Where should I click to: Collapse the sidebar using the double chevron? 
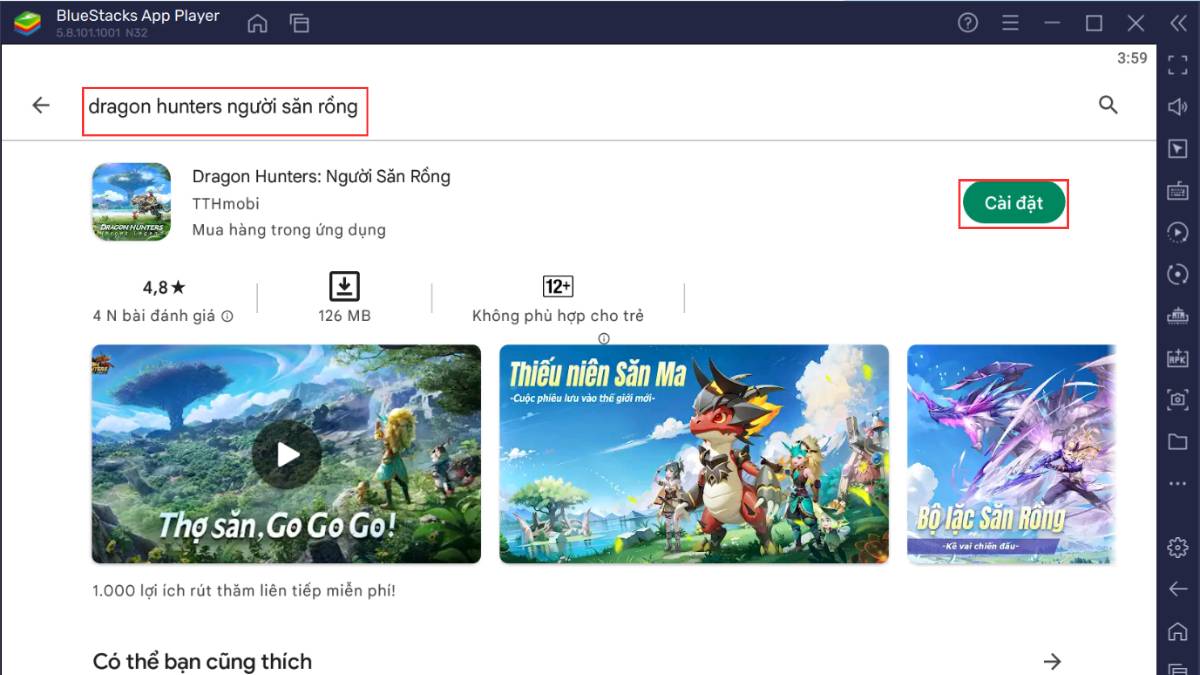coord(1177,23)
